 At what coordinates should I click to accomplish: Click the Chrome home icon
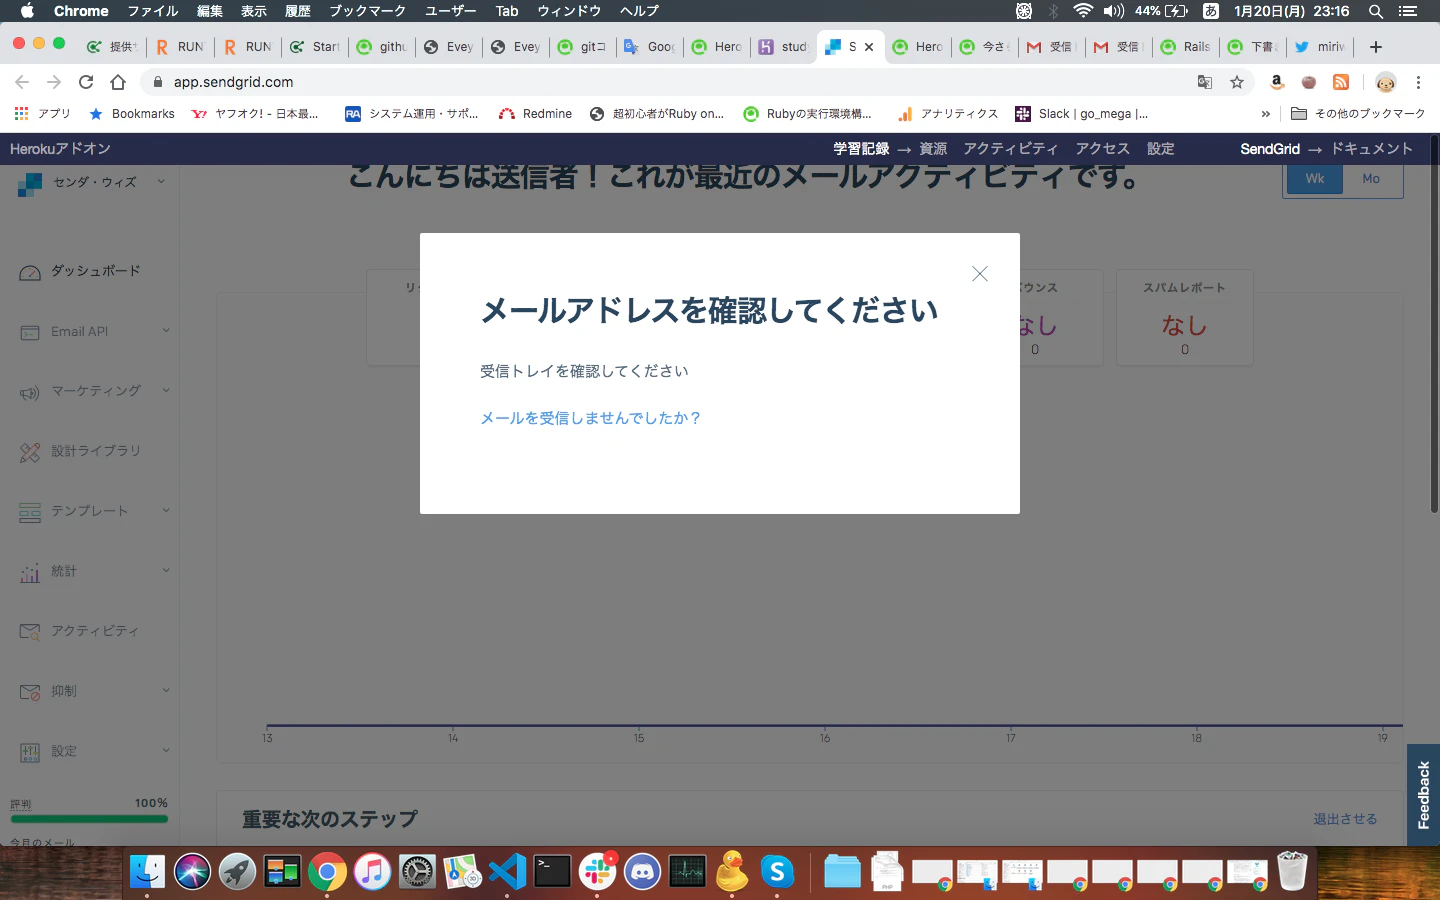click(118, 82)
